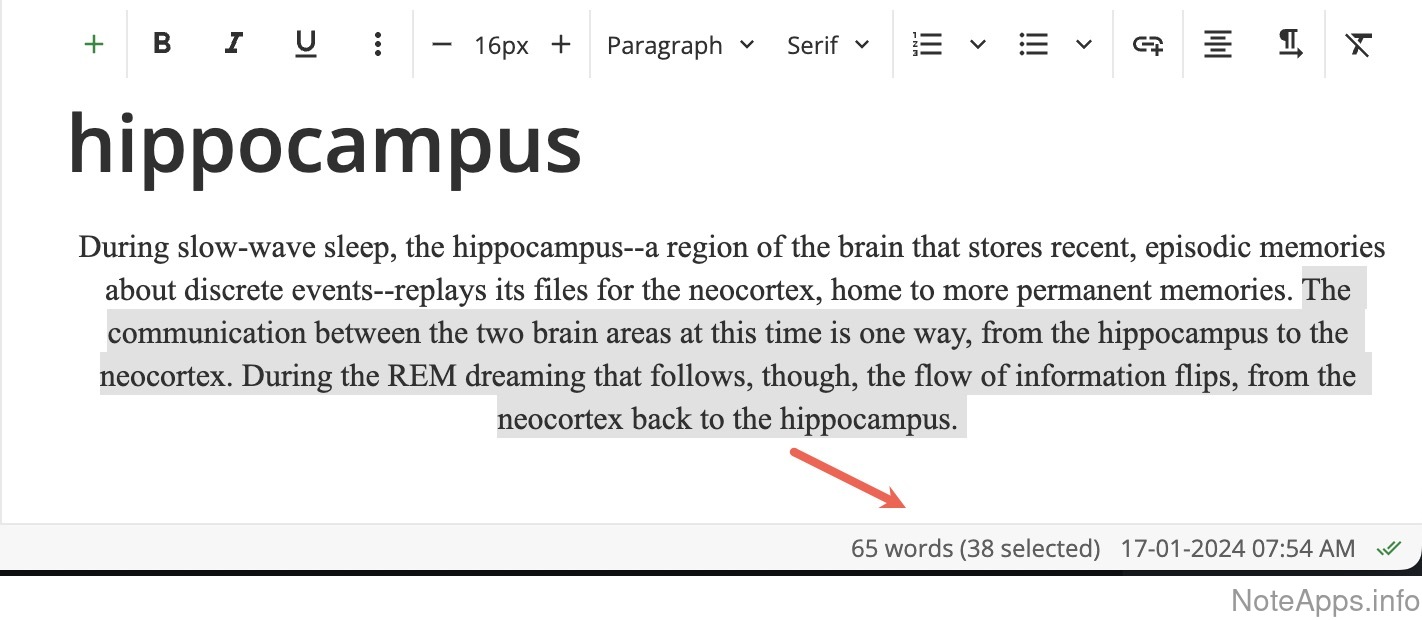
Task: Toggle underline formatting
Action: click(306, 44)
